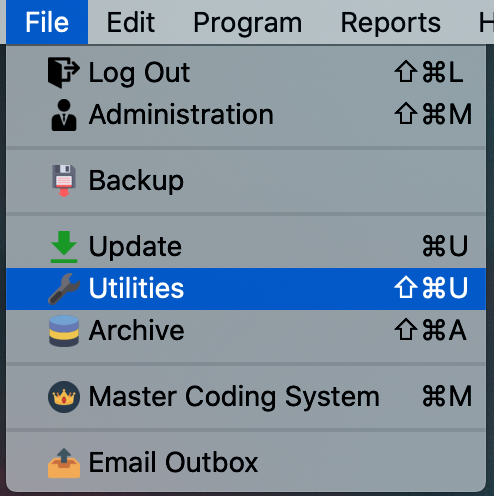Open the Program menu
The height and width of the screenshot is (496, 494).
pyautogui.click(x=248, y=22)
